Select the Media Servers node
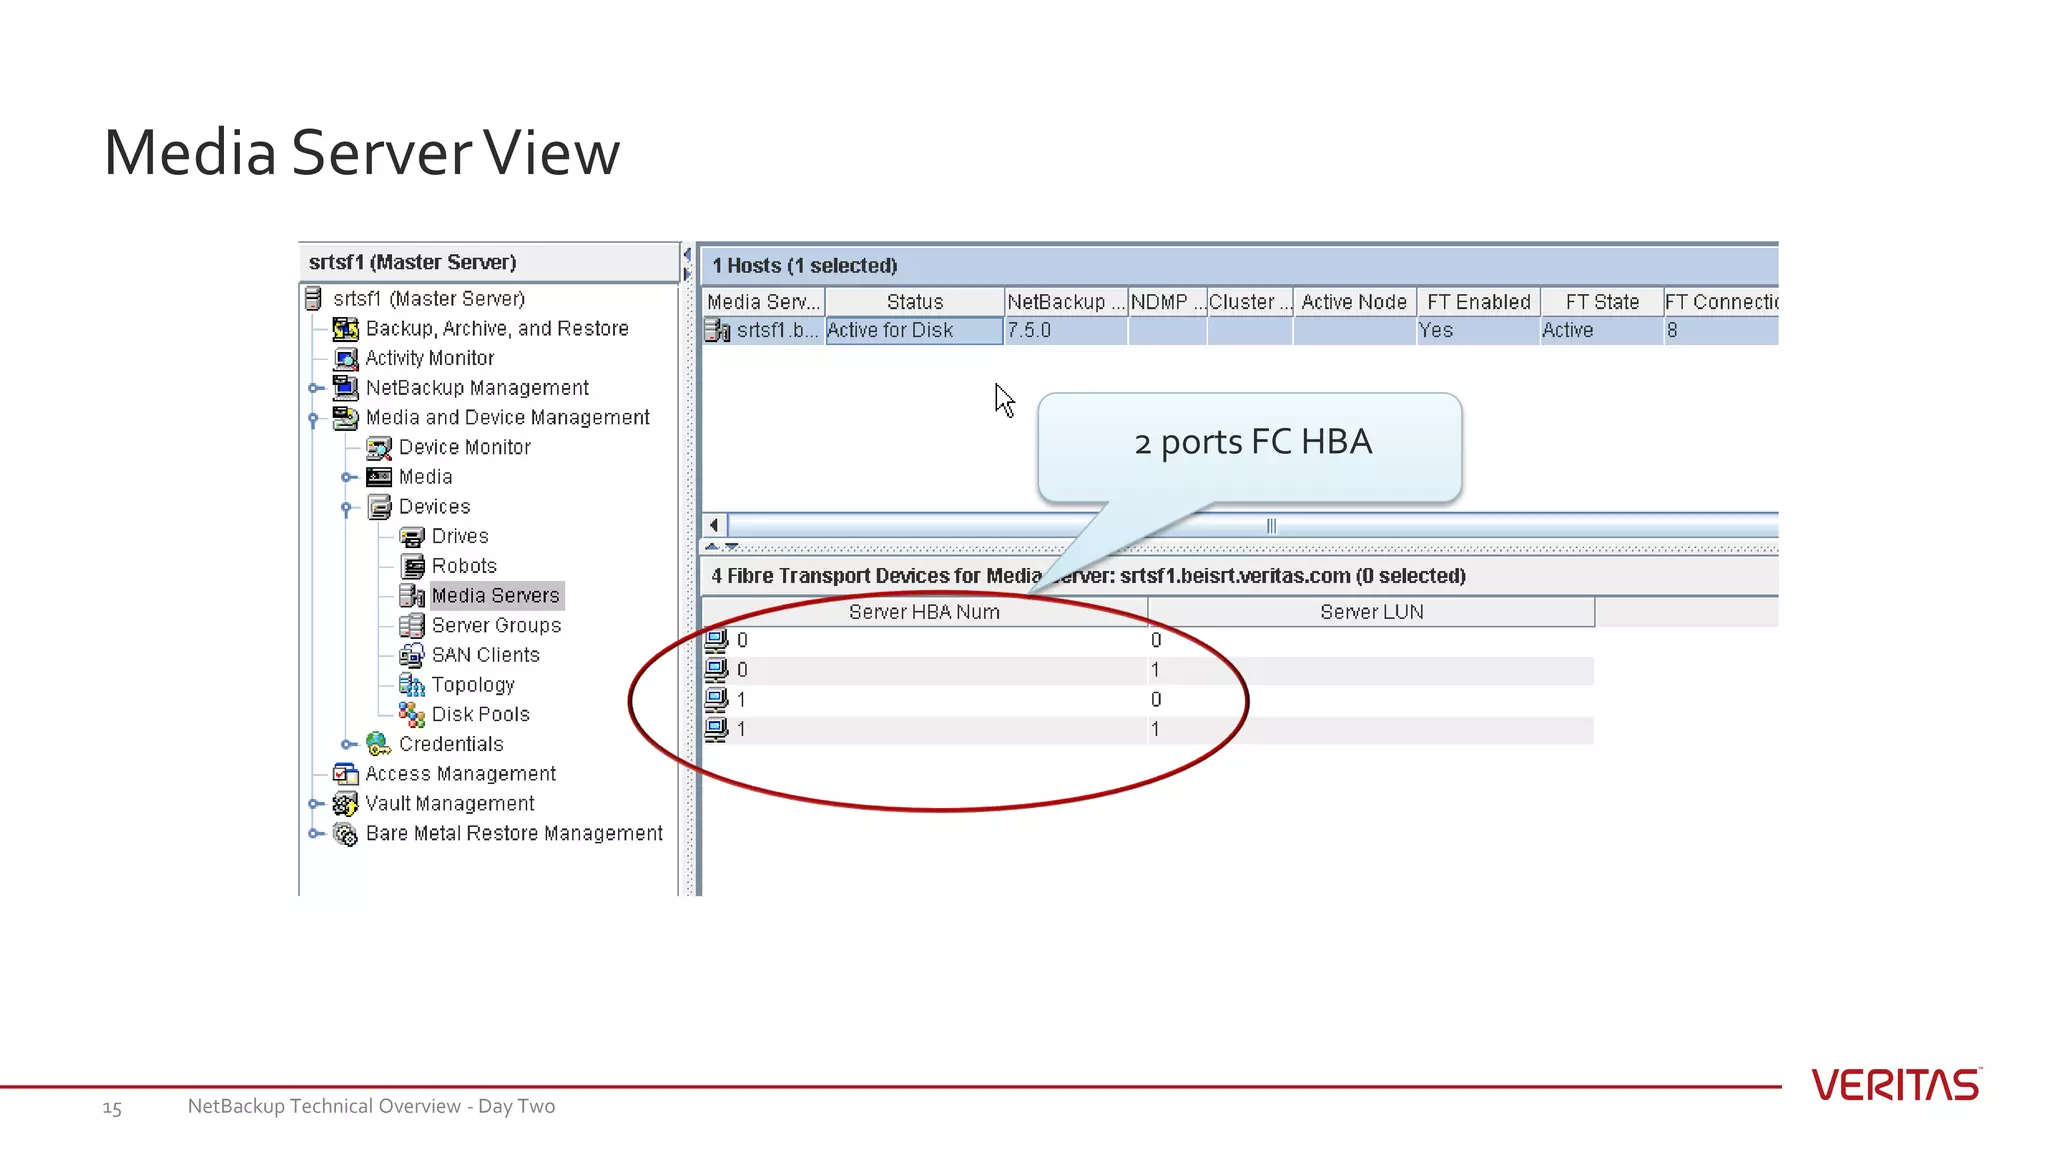 [x=496, y=596]
